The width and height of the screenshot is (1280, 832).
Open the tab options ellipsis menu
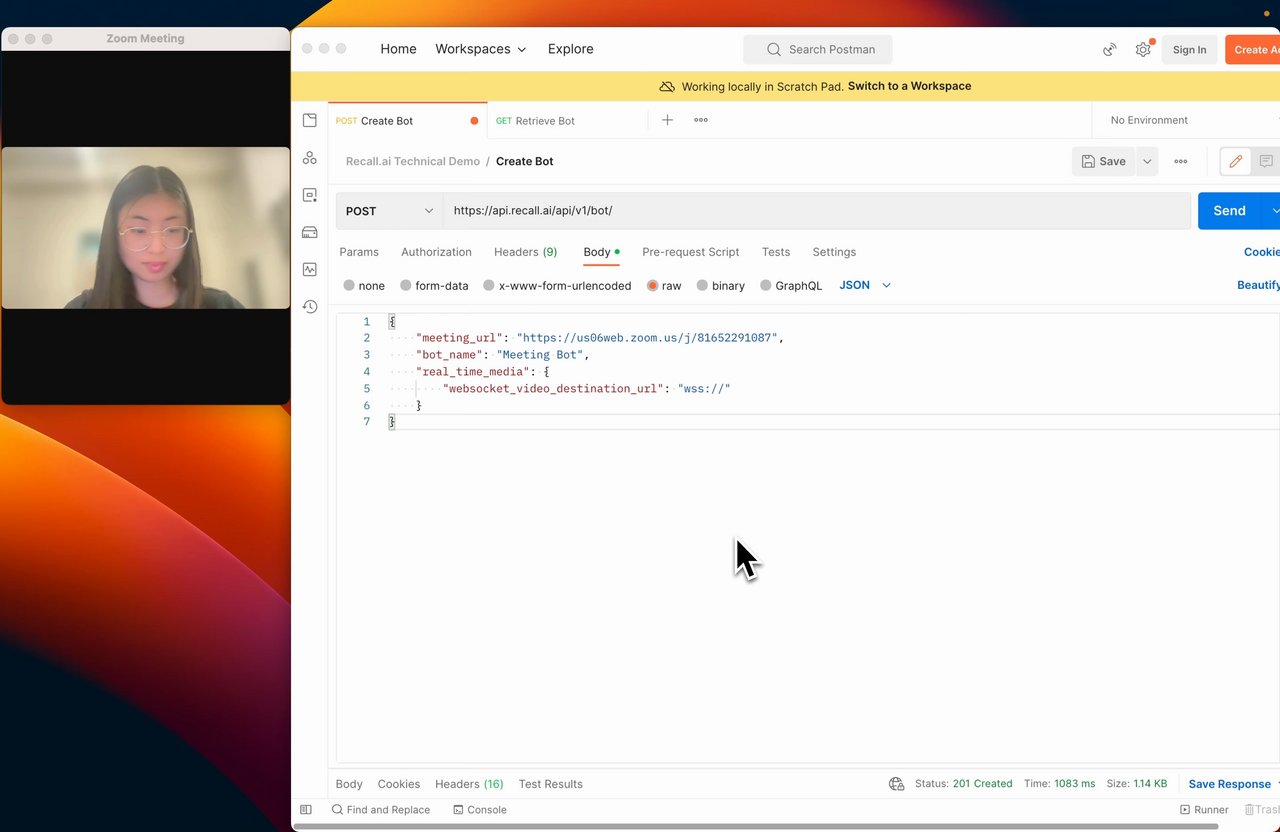point(701,120)
